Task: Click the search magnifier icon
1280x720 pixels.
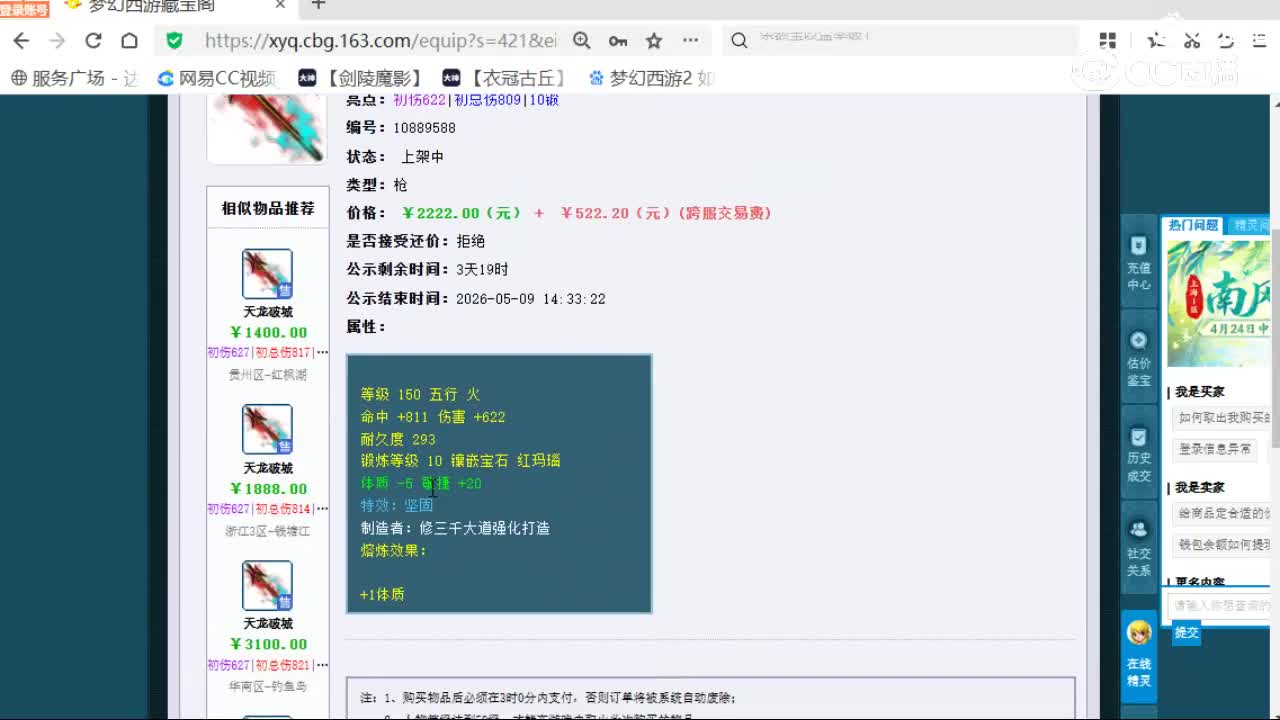Action: click(x=739, y=41)
